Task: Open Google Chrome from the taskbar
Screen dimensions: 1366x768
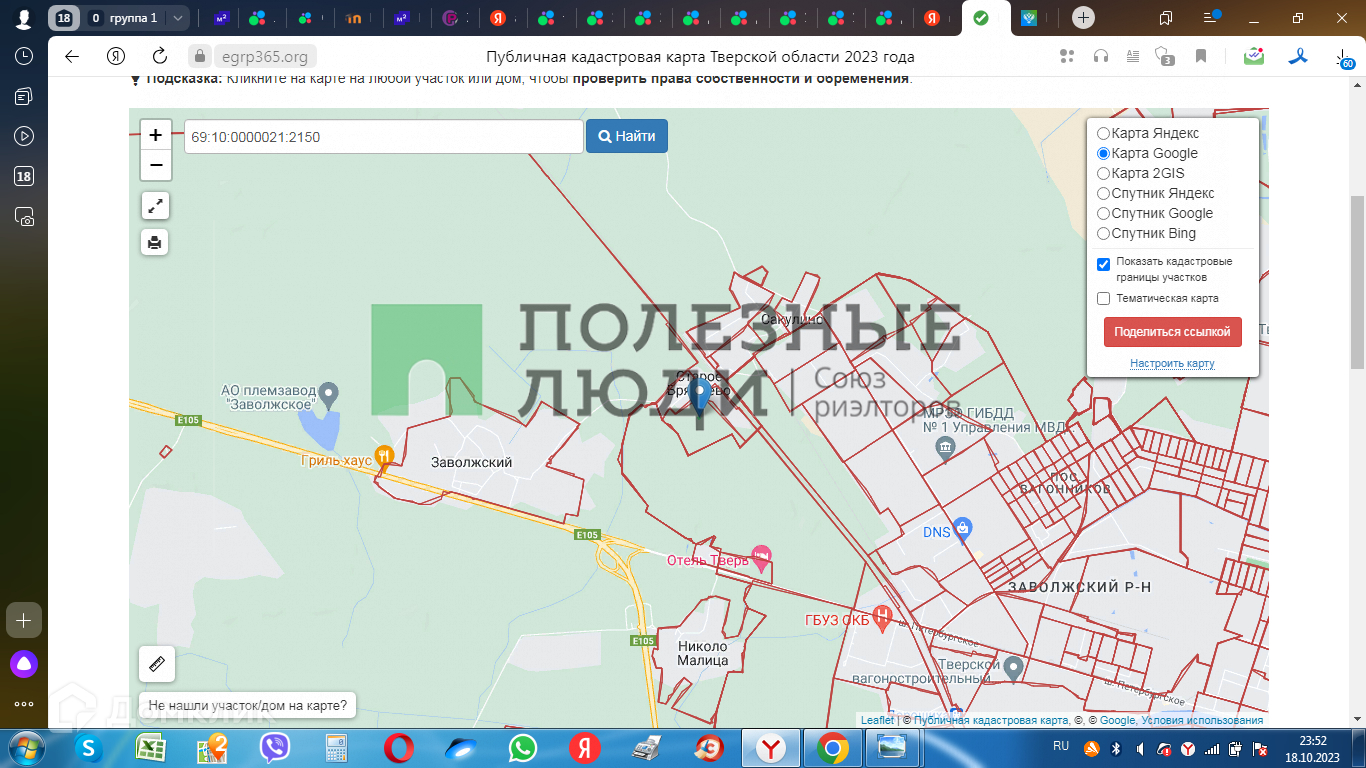Action: [x=832, y=748]
